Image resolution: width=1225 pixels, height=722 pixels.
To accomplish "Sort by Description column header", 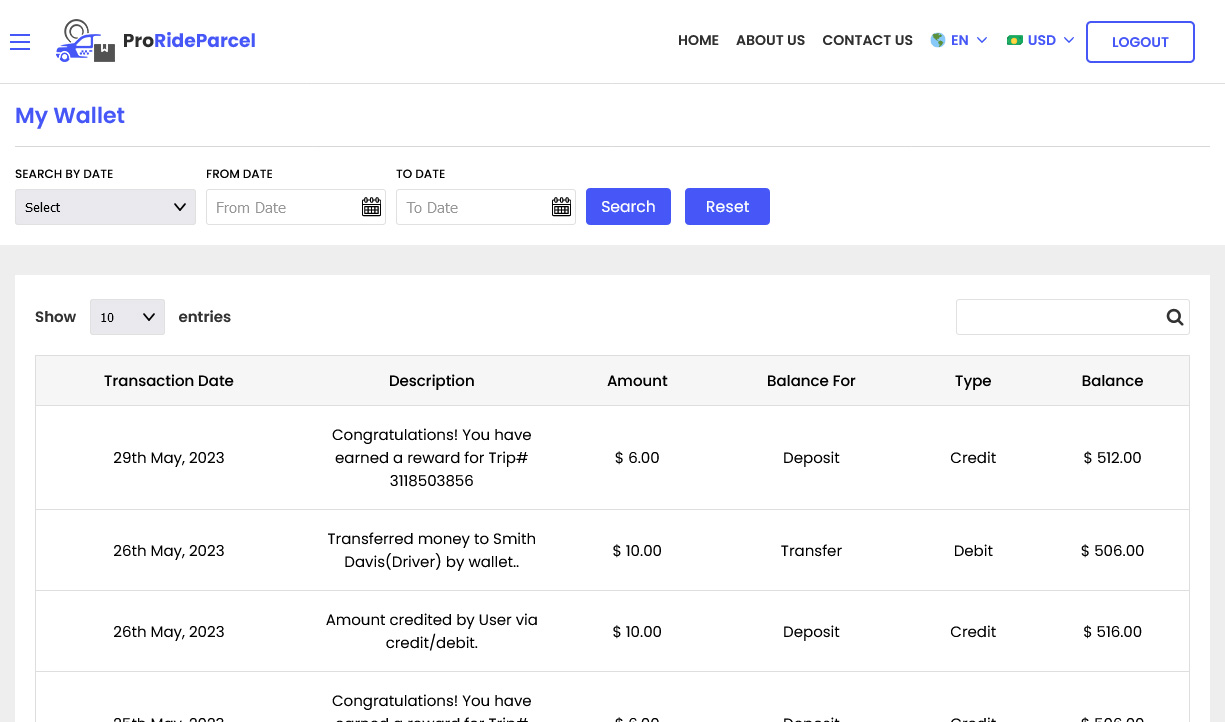I will click(432, 381).
